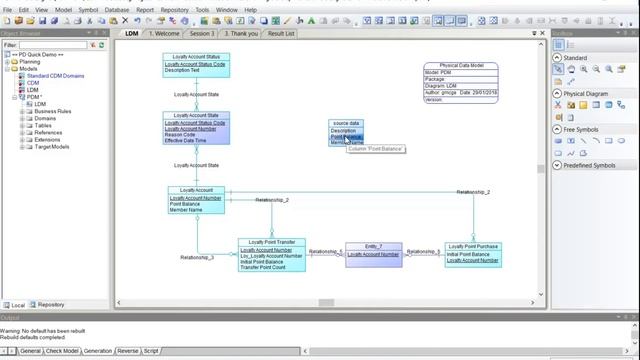Select the Arc tool in Free Symbols

click(596, 141)
